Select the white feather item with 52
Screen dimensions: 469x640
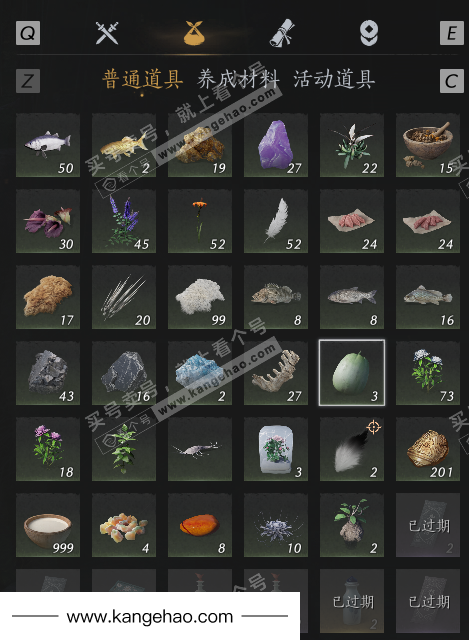[276, 221]
